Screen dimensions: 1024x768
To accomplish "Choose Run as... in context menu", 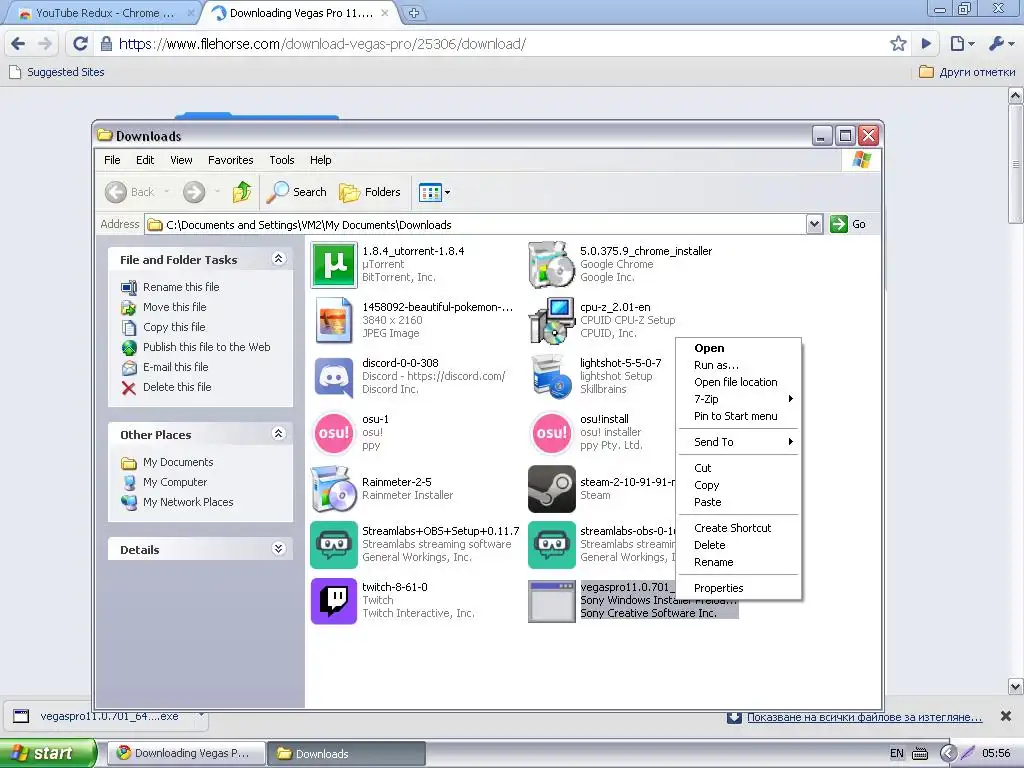I will click(x=739, y=365).
